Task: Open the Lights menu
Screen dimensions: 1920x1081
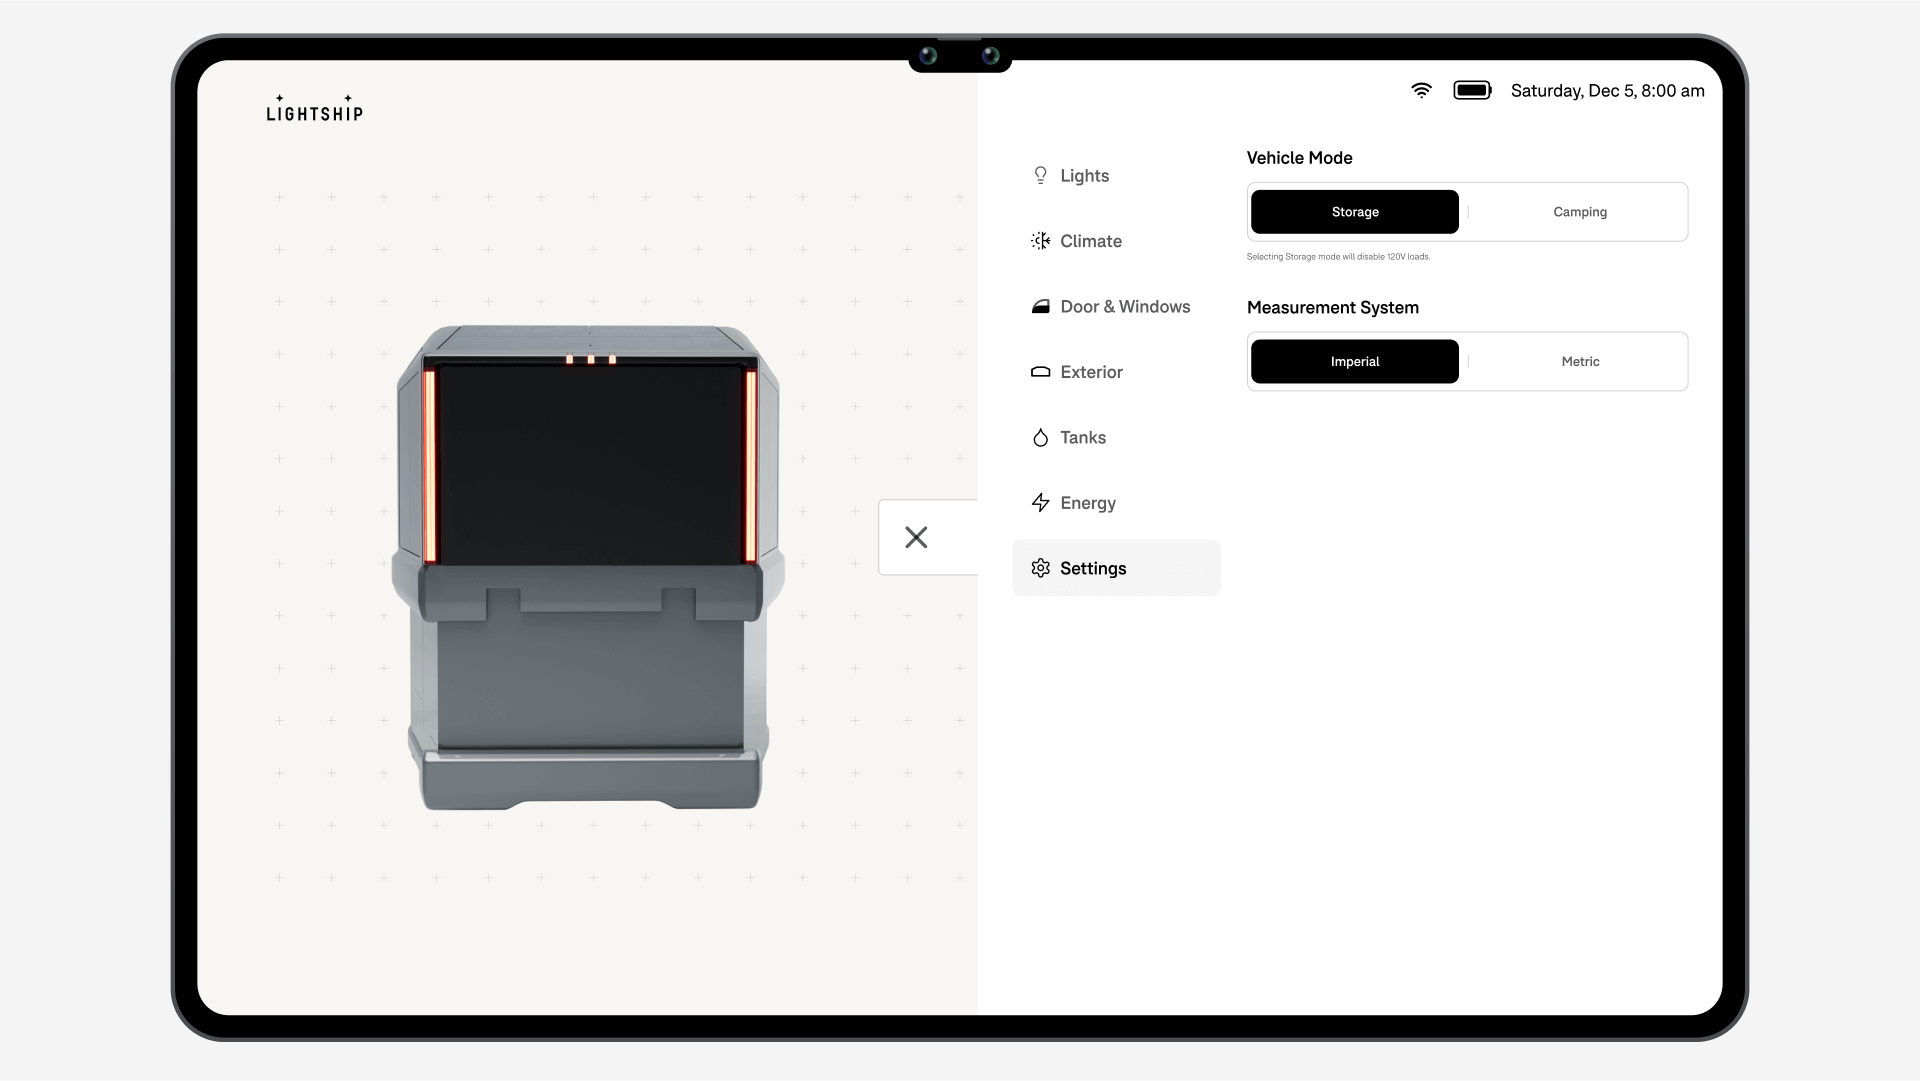Action: (1116, 176)
